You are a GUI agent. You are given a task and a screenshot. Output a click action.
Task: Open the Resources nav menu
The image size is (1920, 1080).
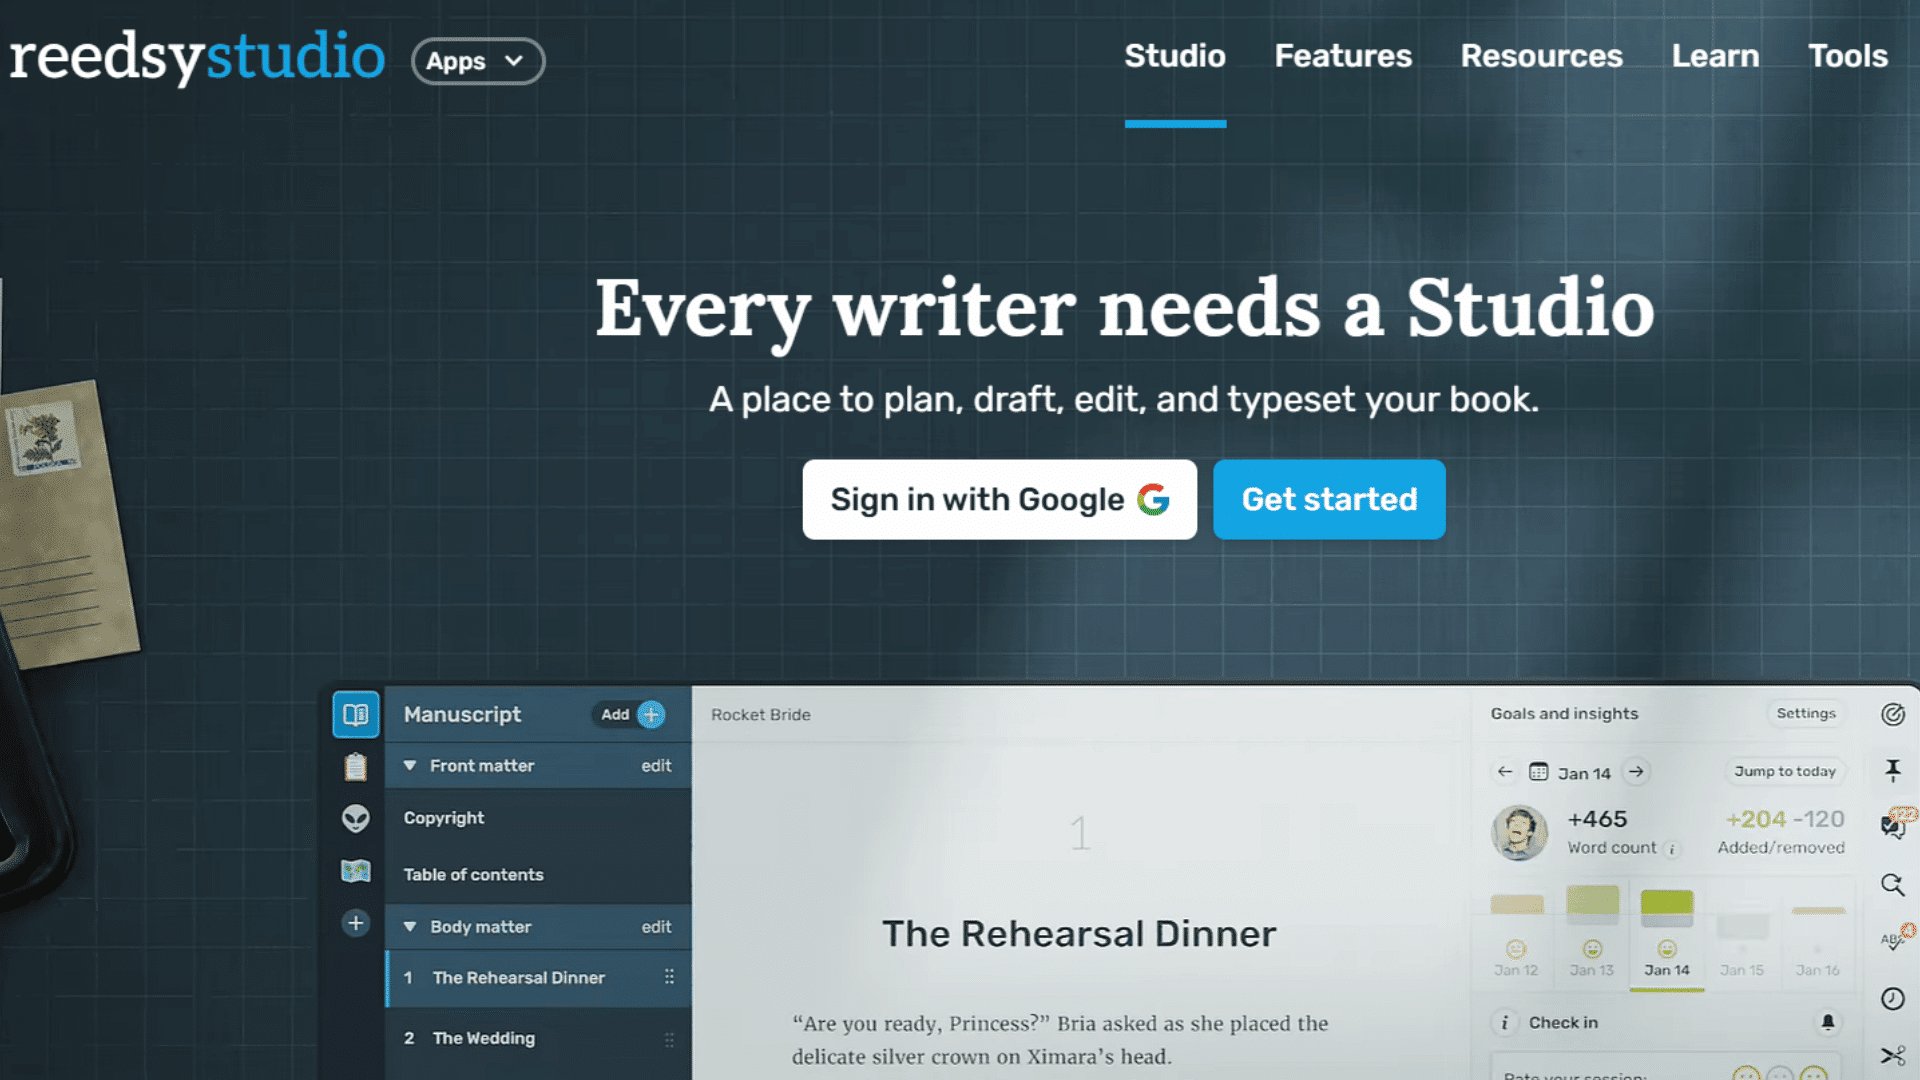tap(1541, 56)
